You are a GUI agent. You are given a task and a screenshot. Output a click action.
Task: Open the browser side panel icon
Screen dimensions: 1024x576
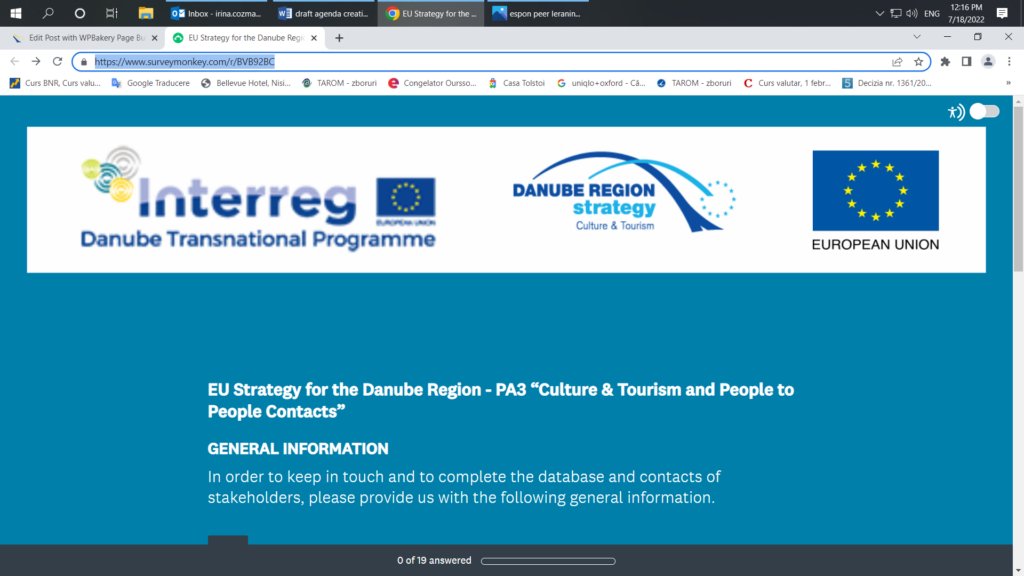click(966, 61)
